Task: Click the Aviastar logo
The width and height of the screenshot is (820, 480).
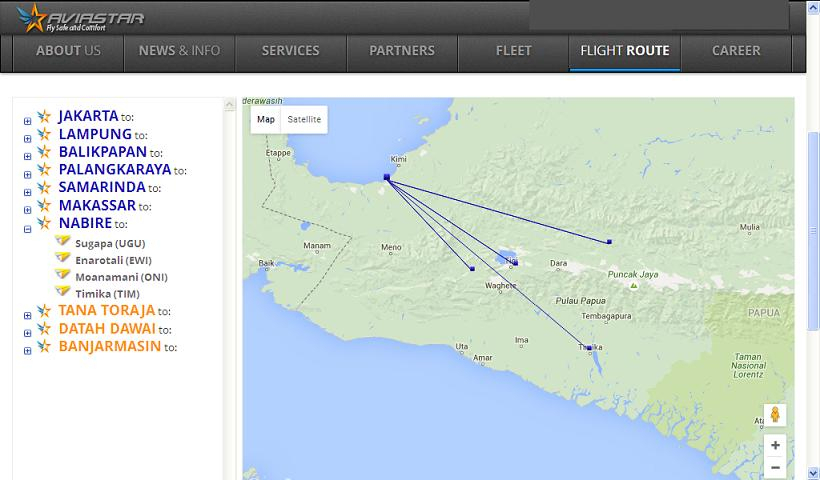Action: (x=80, y=18)
